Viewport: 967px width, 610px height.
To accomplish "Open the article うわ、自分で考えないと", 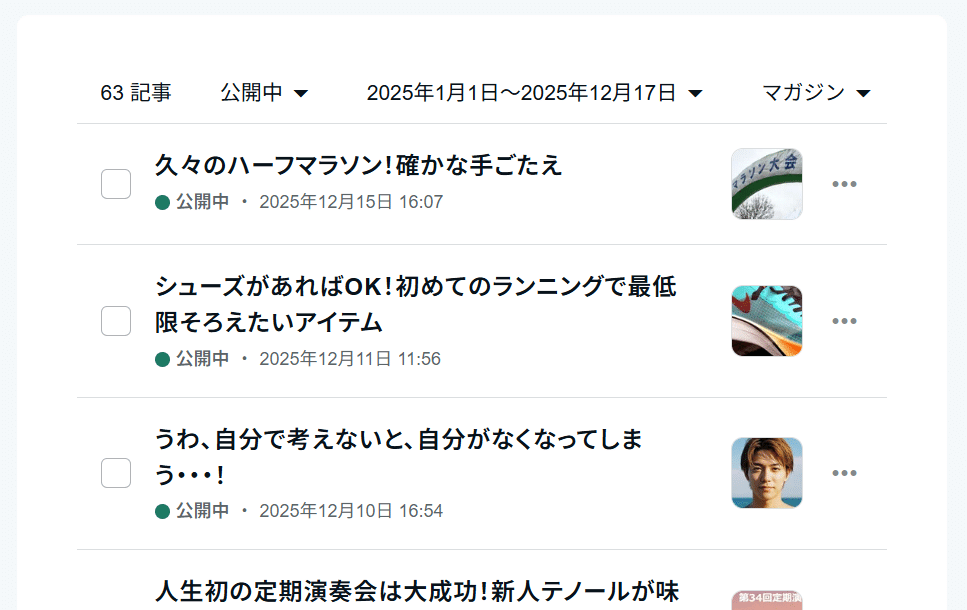I will [398, 457].
